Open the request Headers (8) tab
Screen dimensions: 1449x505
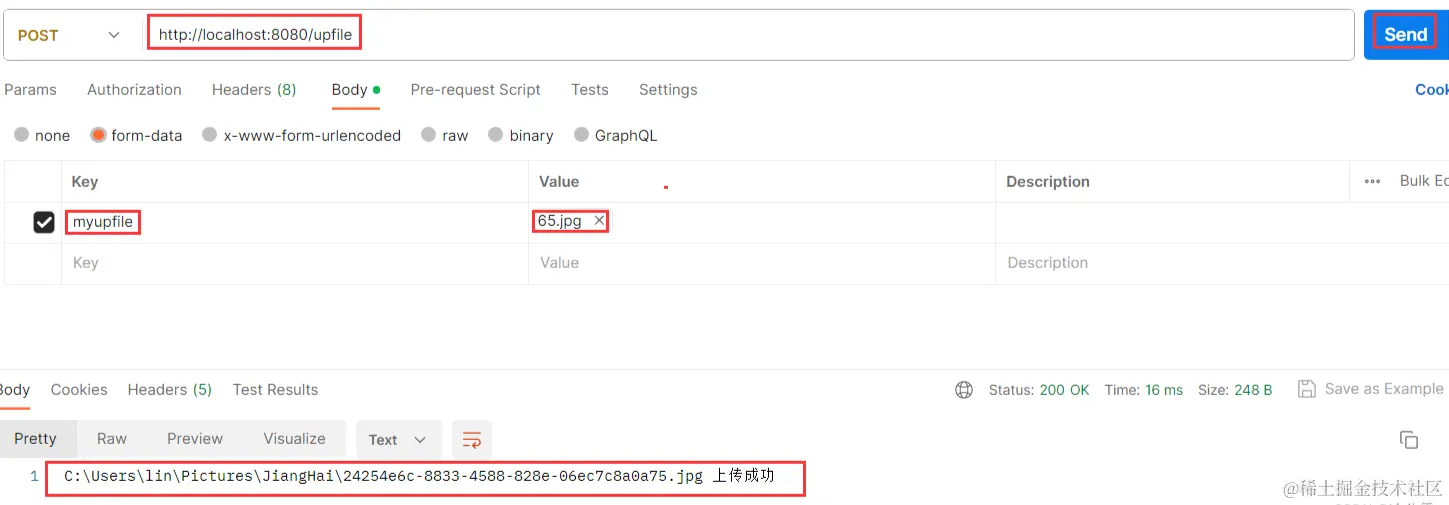254,90
